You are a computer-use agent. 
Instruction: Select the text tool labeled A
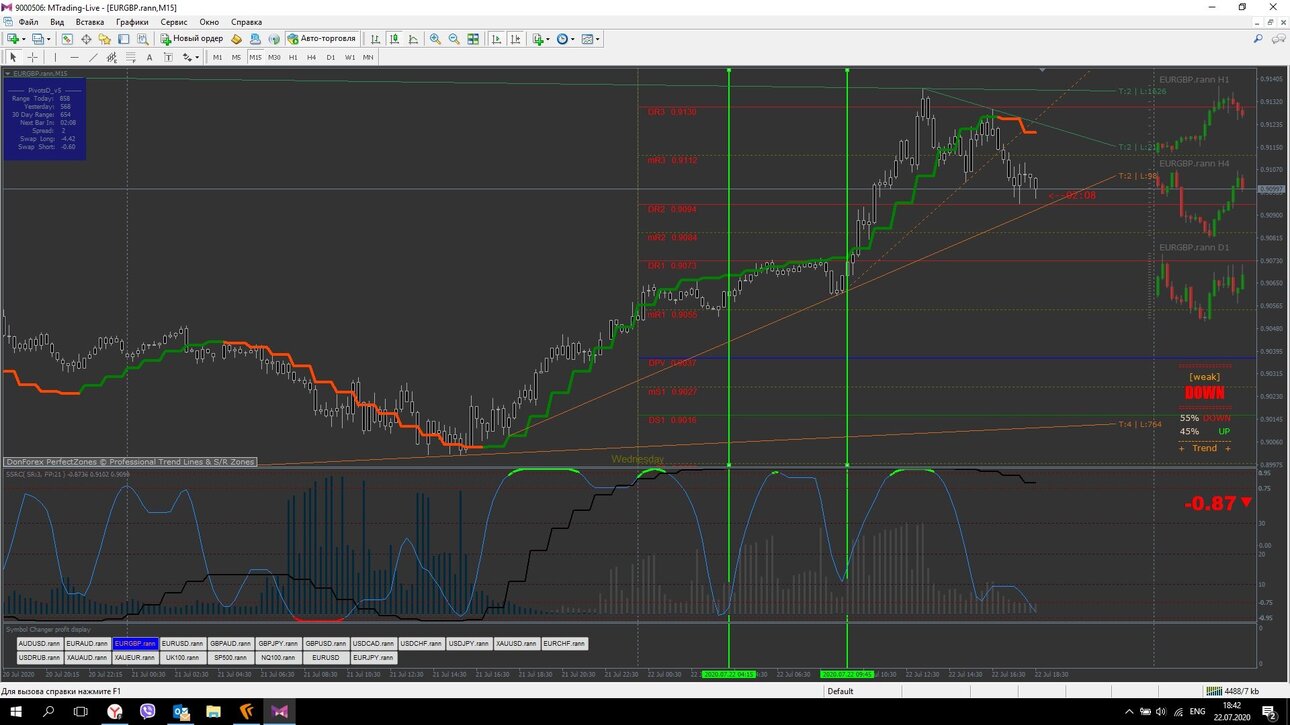(149, 57)
